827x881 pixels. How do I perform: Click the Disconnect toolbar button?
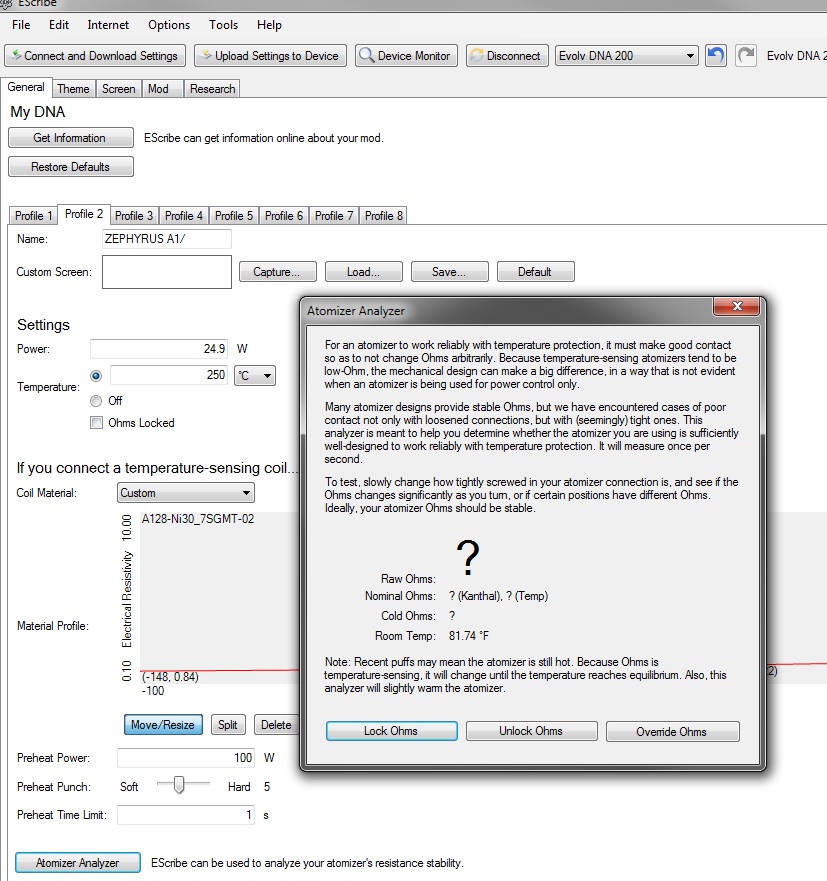tap(505, 56)
